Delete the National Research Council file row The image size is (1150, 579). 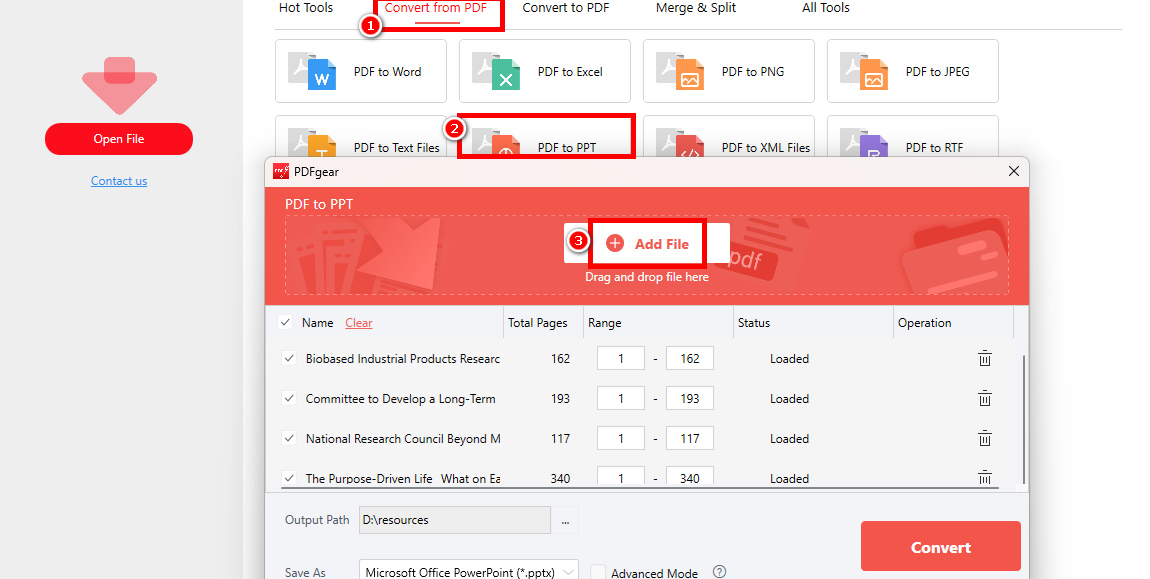coord(984,439)
